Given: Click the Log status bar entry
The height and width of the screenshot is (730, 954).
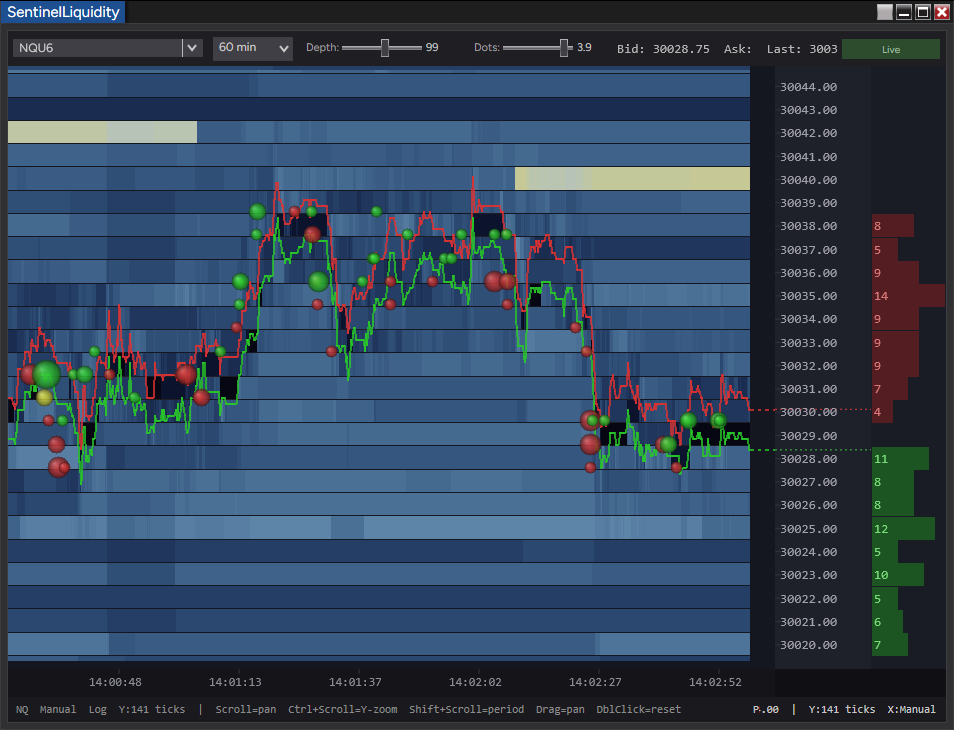Looking at the screenshot, I should pyautogui.click(x=97, y=709).
